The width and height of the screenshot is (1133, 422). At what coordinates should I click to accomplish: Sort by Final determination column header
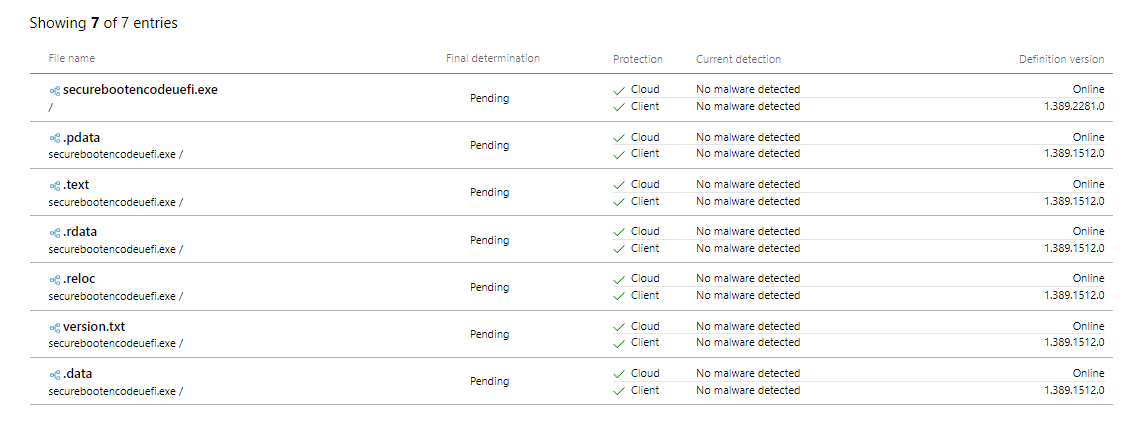(493, 58)
